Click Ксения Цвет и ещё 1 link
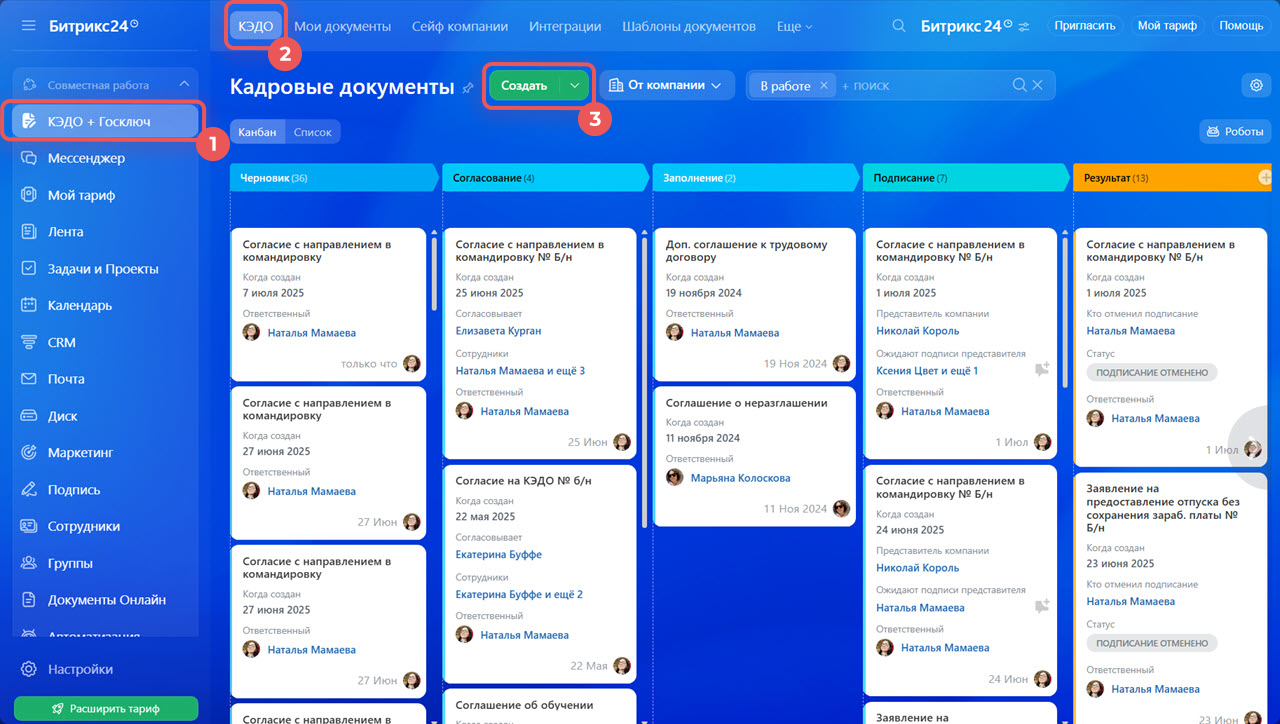The width and height of the screenshot is (1280, 724). pos(927,371)
